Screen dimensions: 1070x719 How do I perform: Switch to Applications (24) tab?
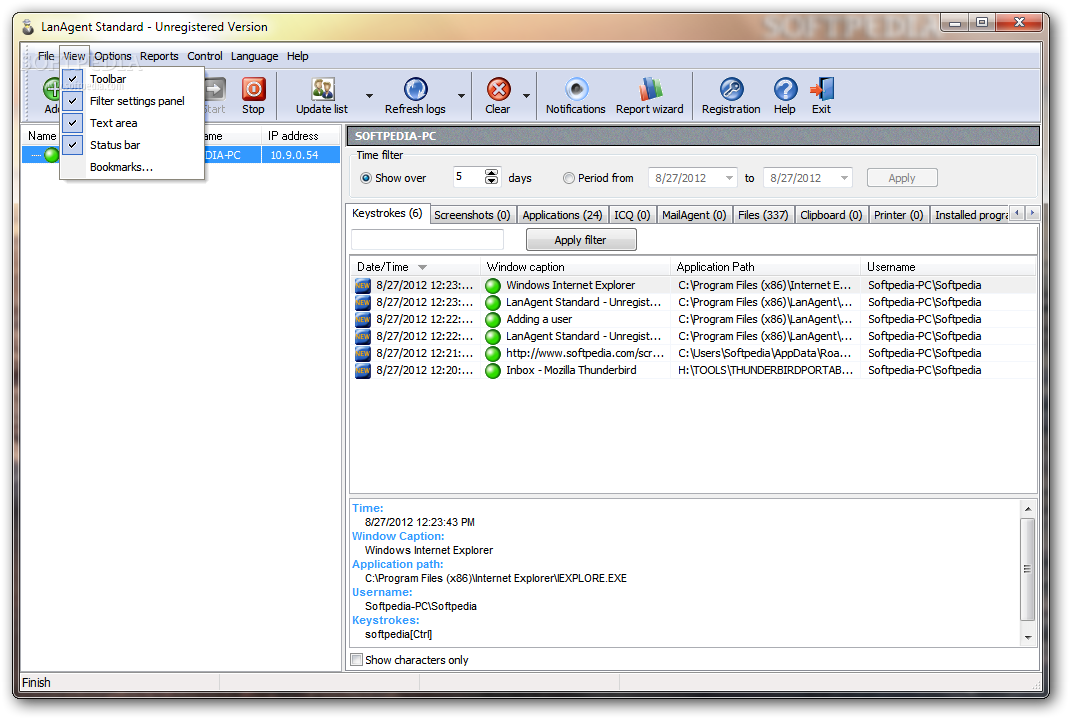point(562,215)
